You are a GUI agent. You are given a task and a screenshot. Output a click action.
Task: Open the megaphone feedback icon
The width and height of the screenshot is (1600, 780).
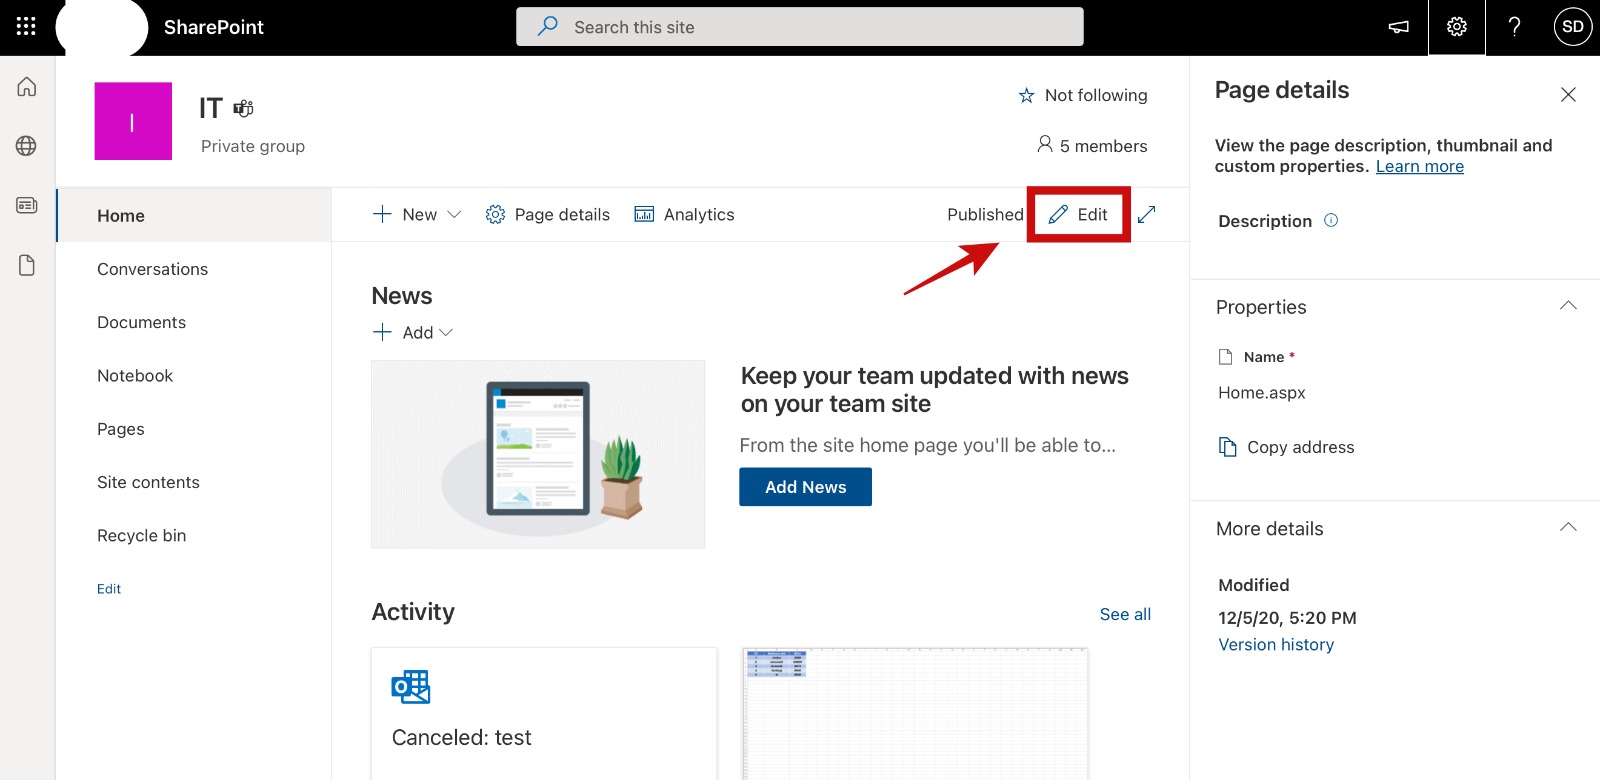1399,27
